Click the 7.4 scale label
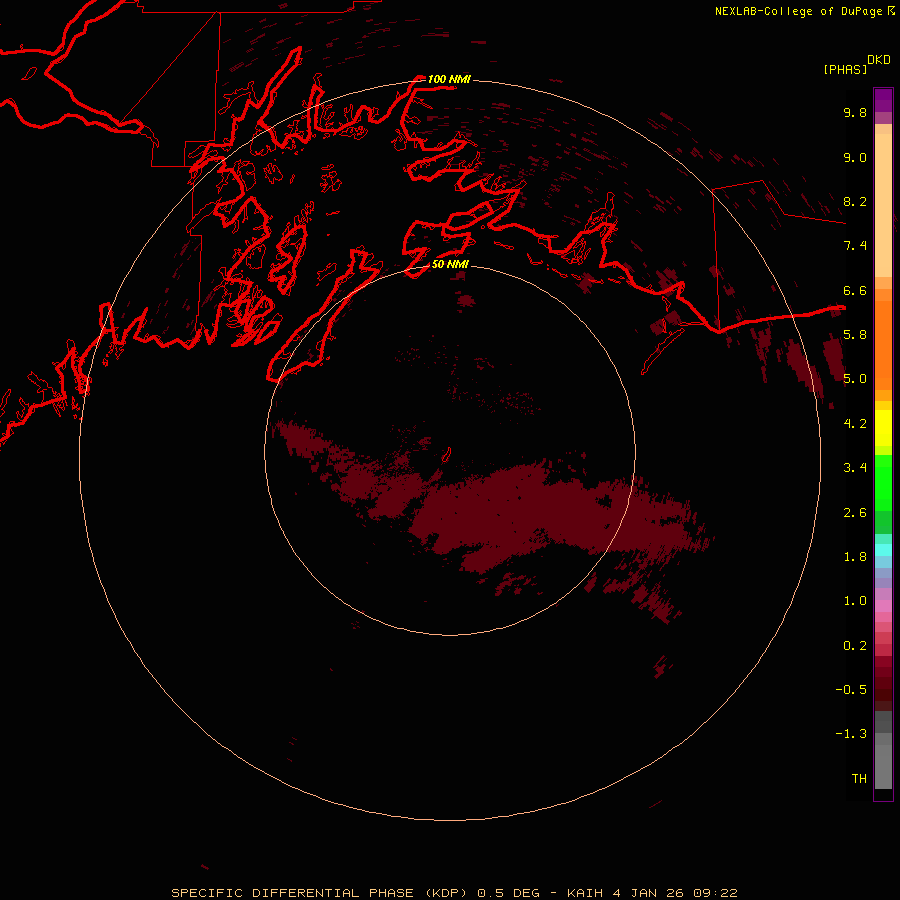This screenshot has height=900, width=900. (855, 246)
